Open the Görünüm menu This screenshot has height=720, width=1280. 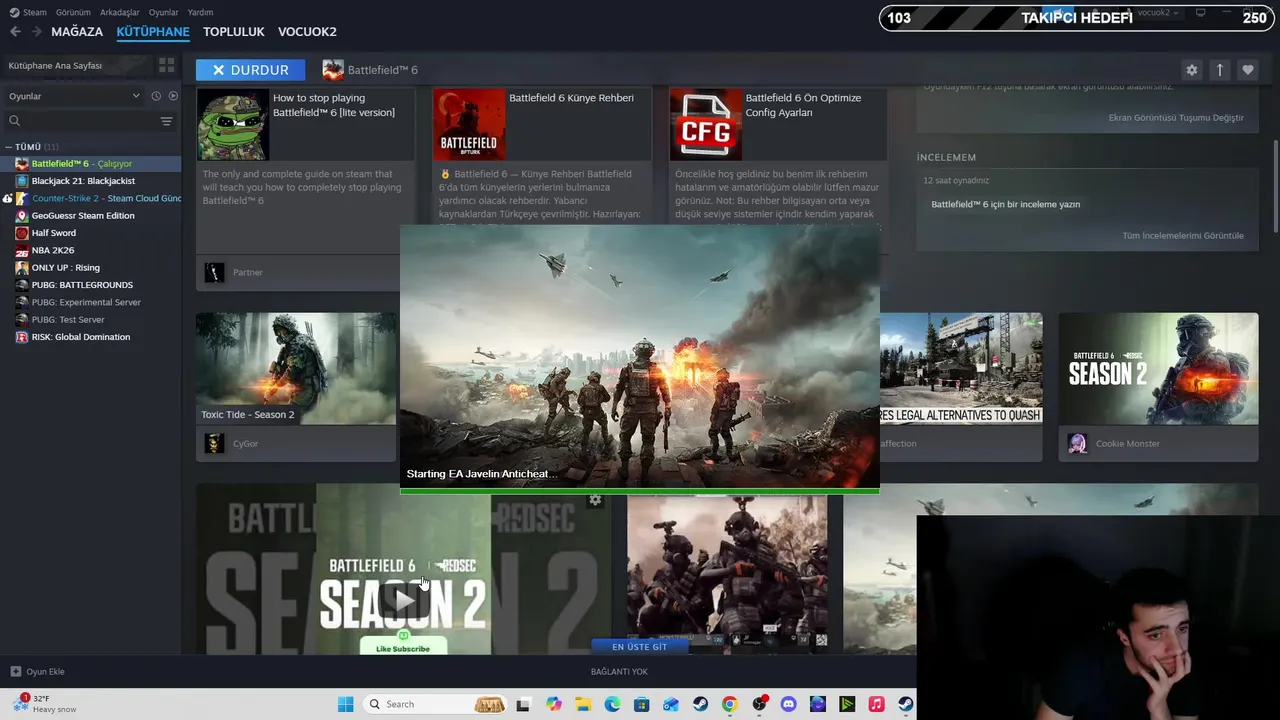tap(73, 12)
